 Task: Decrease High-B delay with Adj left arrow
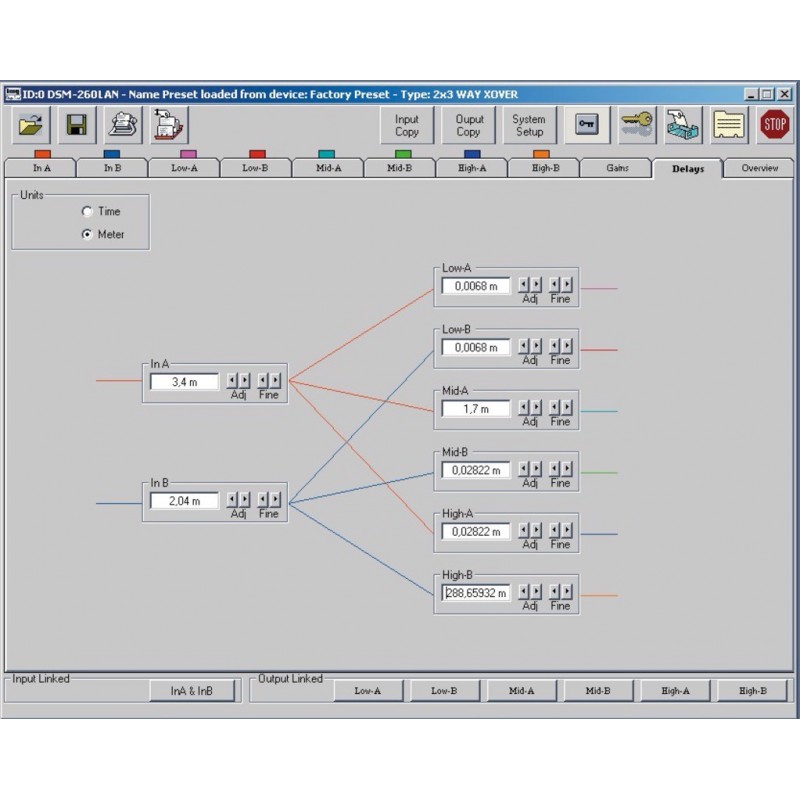[523, 591]
